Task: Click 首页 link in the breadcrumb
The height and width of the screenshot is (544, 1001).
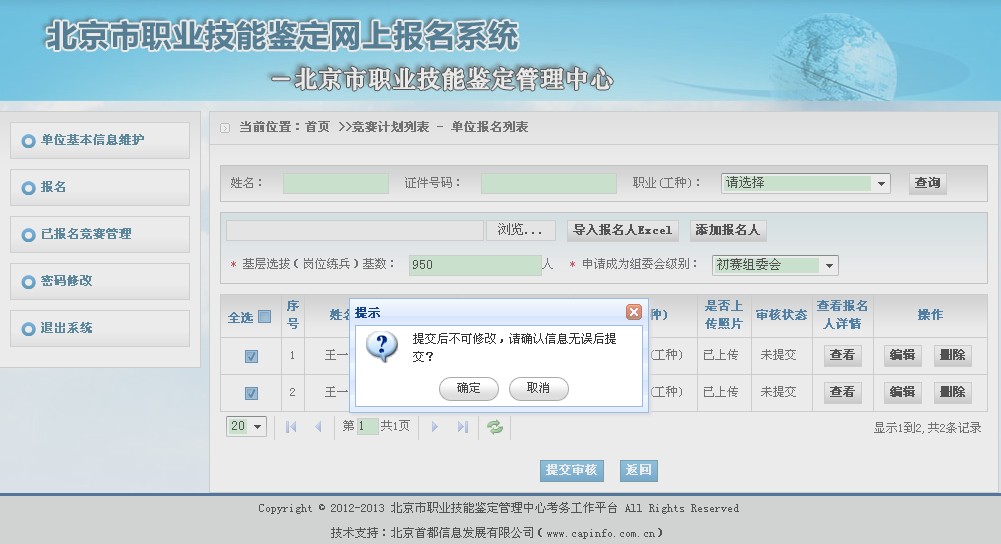Action: [x=317, y=127]
